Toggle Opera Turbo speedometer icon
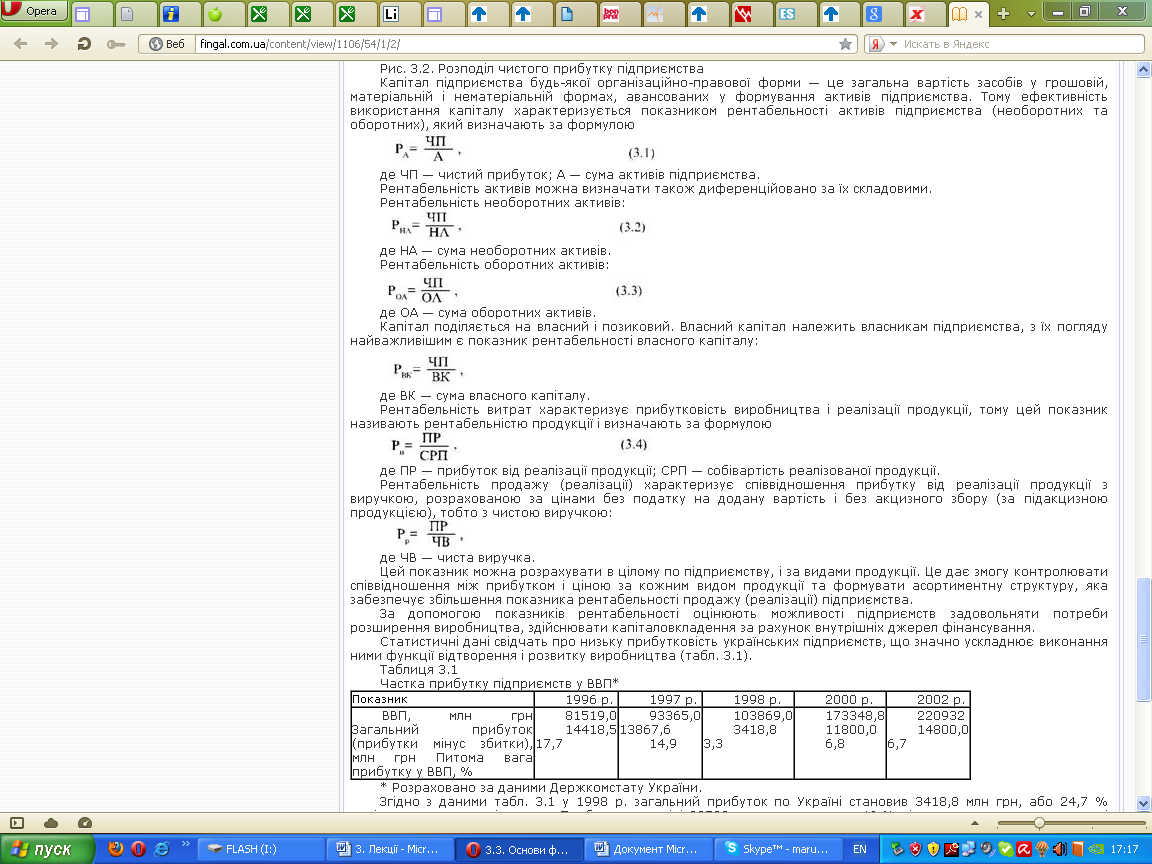Viewport: 1152px width, 864px height. [x=84, y=823]
